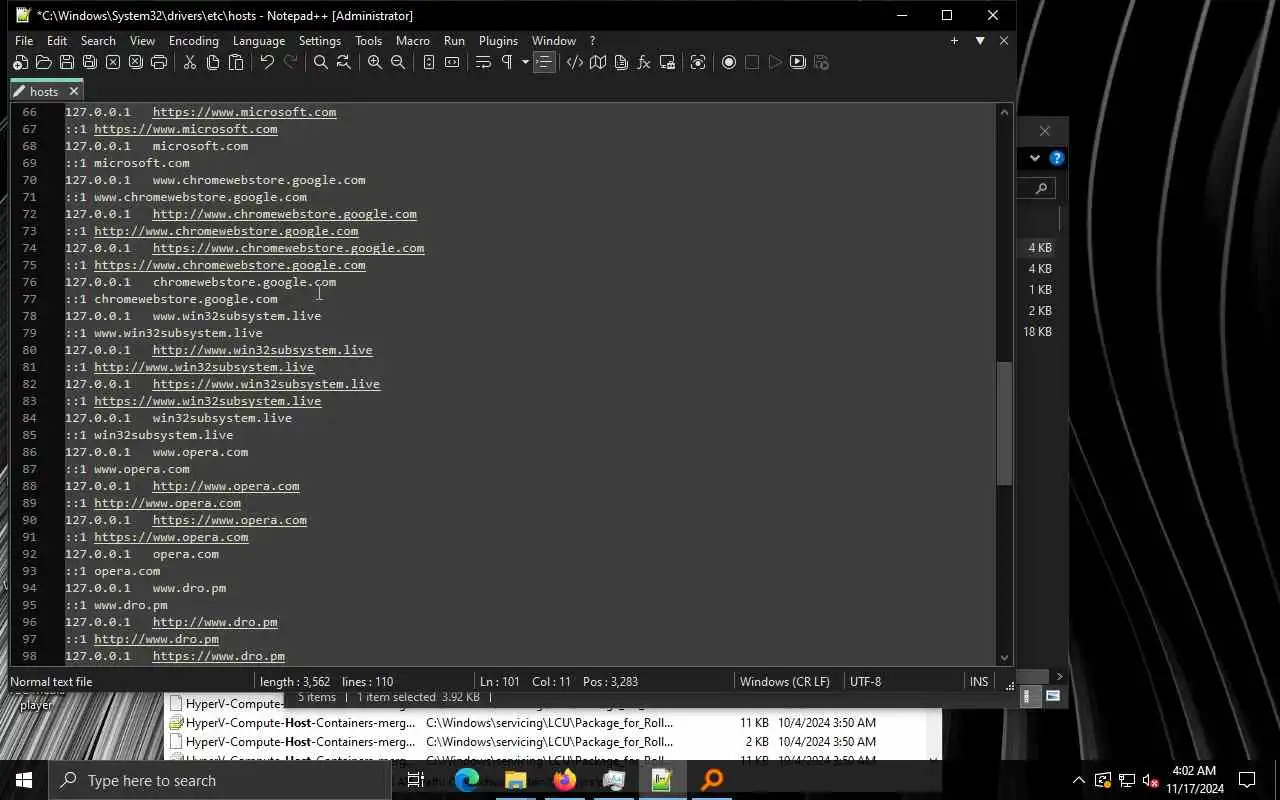
Task: Toggle the indent guide button
Action: 544,62
